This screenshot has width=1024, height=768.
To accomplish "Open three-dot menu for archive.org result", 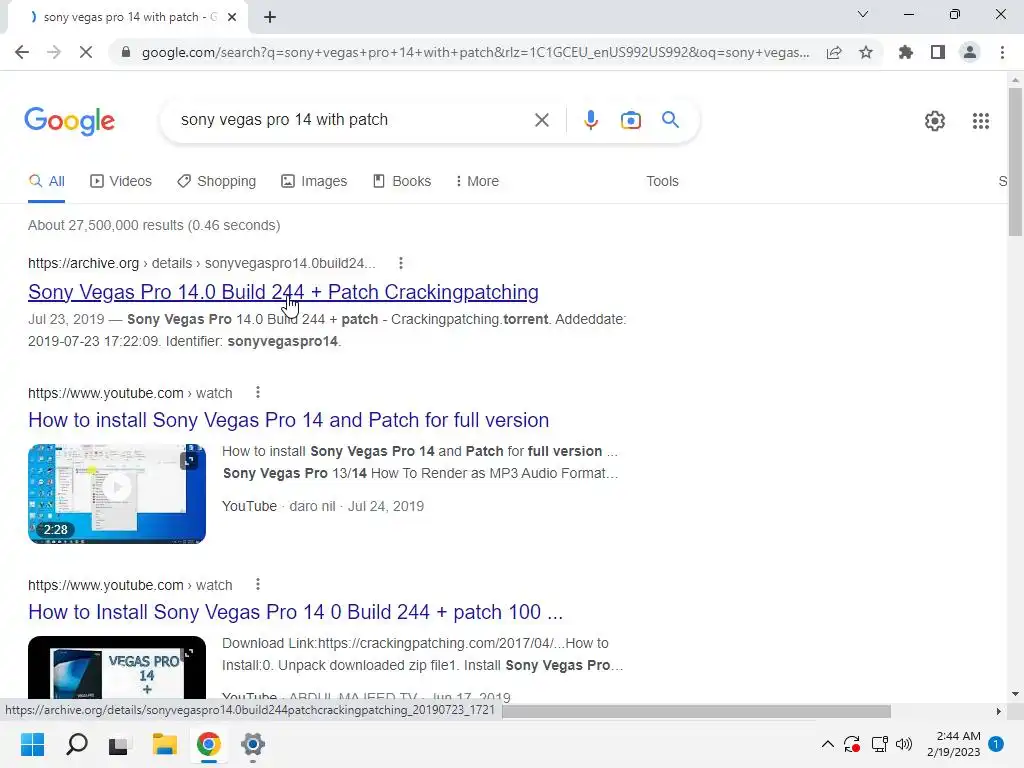I will (401, 263).
